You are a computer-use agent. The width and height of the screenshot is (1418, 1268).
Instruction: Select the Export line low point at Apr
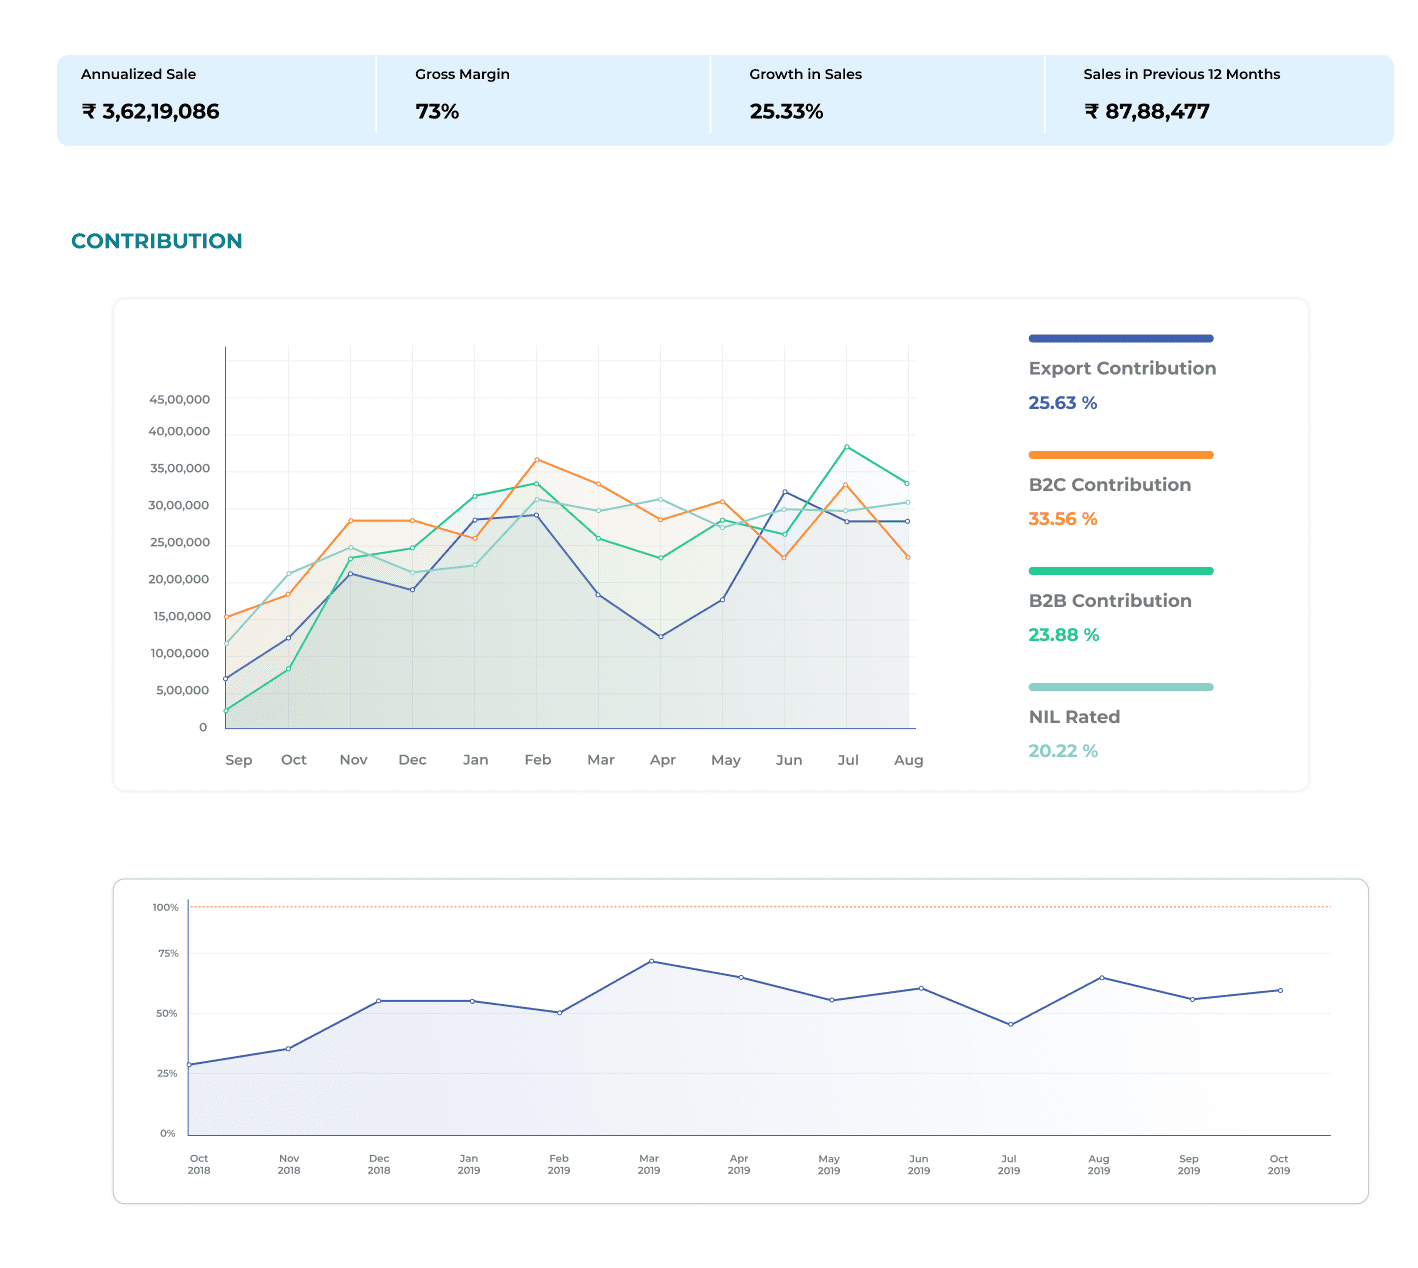point(661,637)
